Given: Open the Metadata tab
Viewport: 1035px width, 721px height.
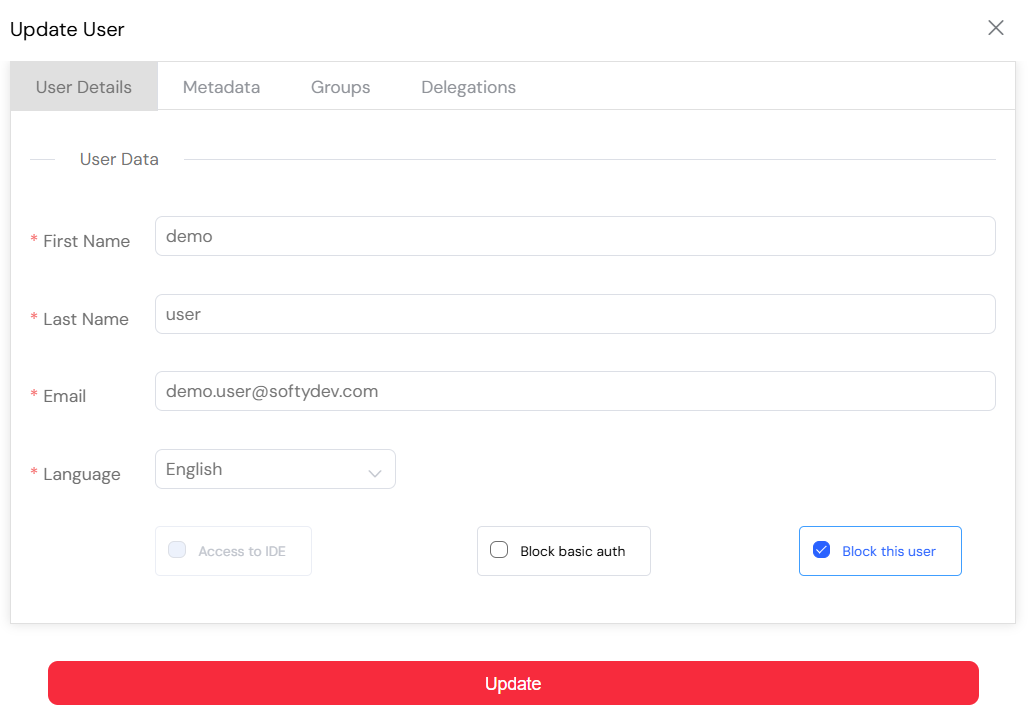Looking at the screenshot, I should click(x=221, y=87).
